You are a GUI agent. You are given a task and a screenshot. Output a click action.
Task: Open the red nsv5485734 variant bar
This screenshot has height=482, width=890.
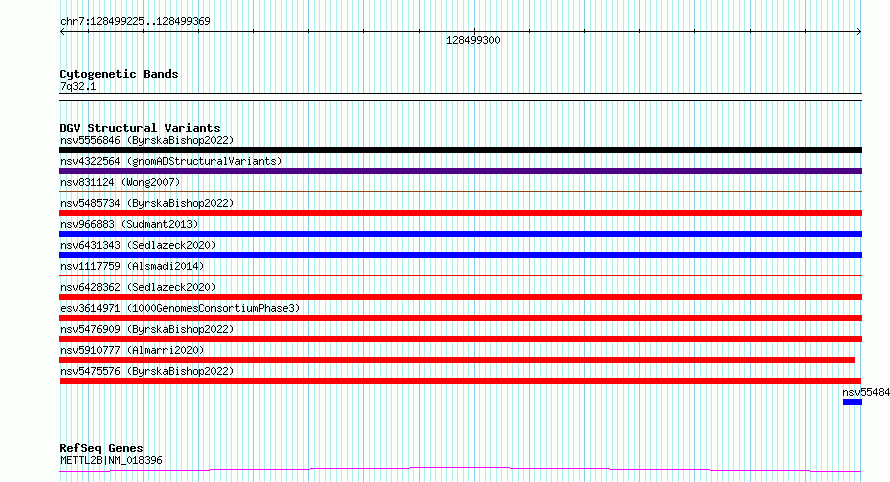[x=460, y=213]
